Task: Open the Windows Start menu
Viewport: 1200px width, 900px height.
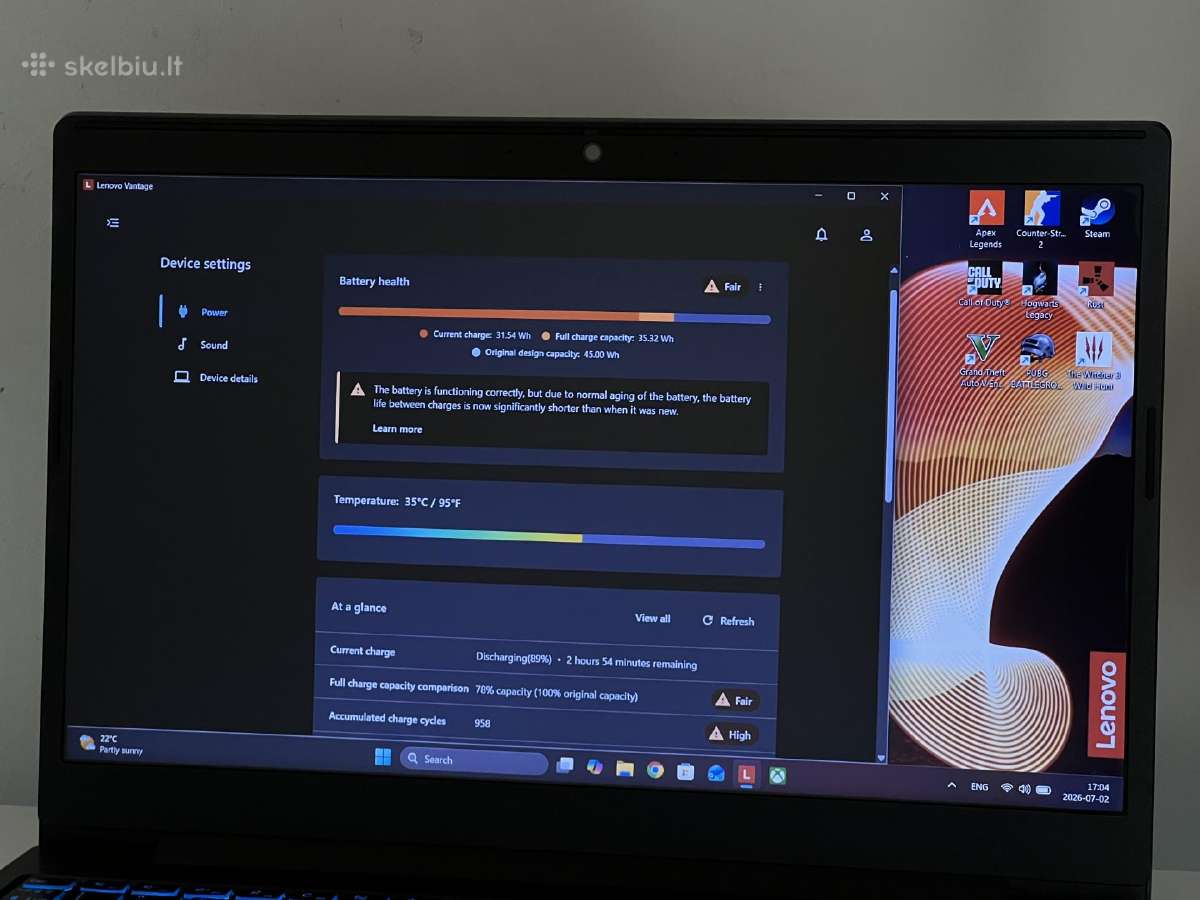Action: coord(383,757)
